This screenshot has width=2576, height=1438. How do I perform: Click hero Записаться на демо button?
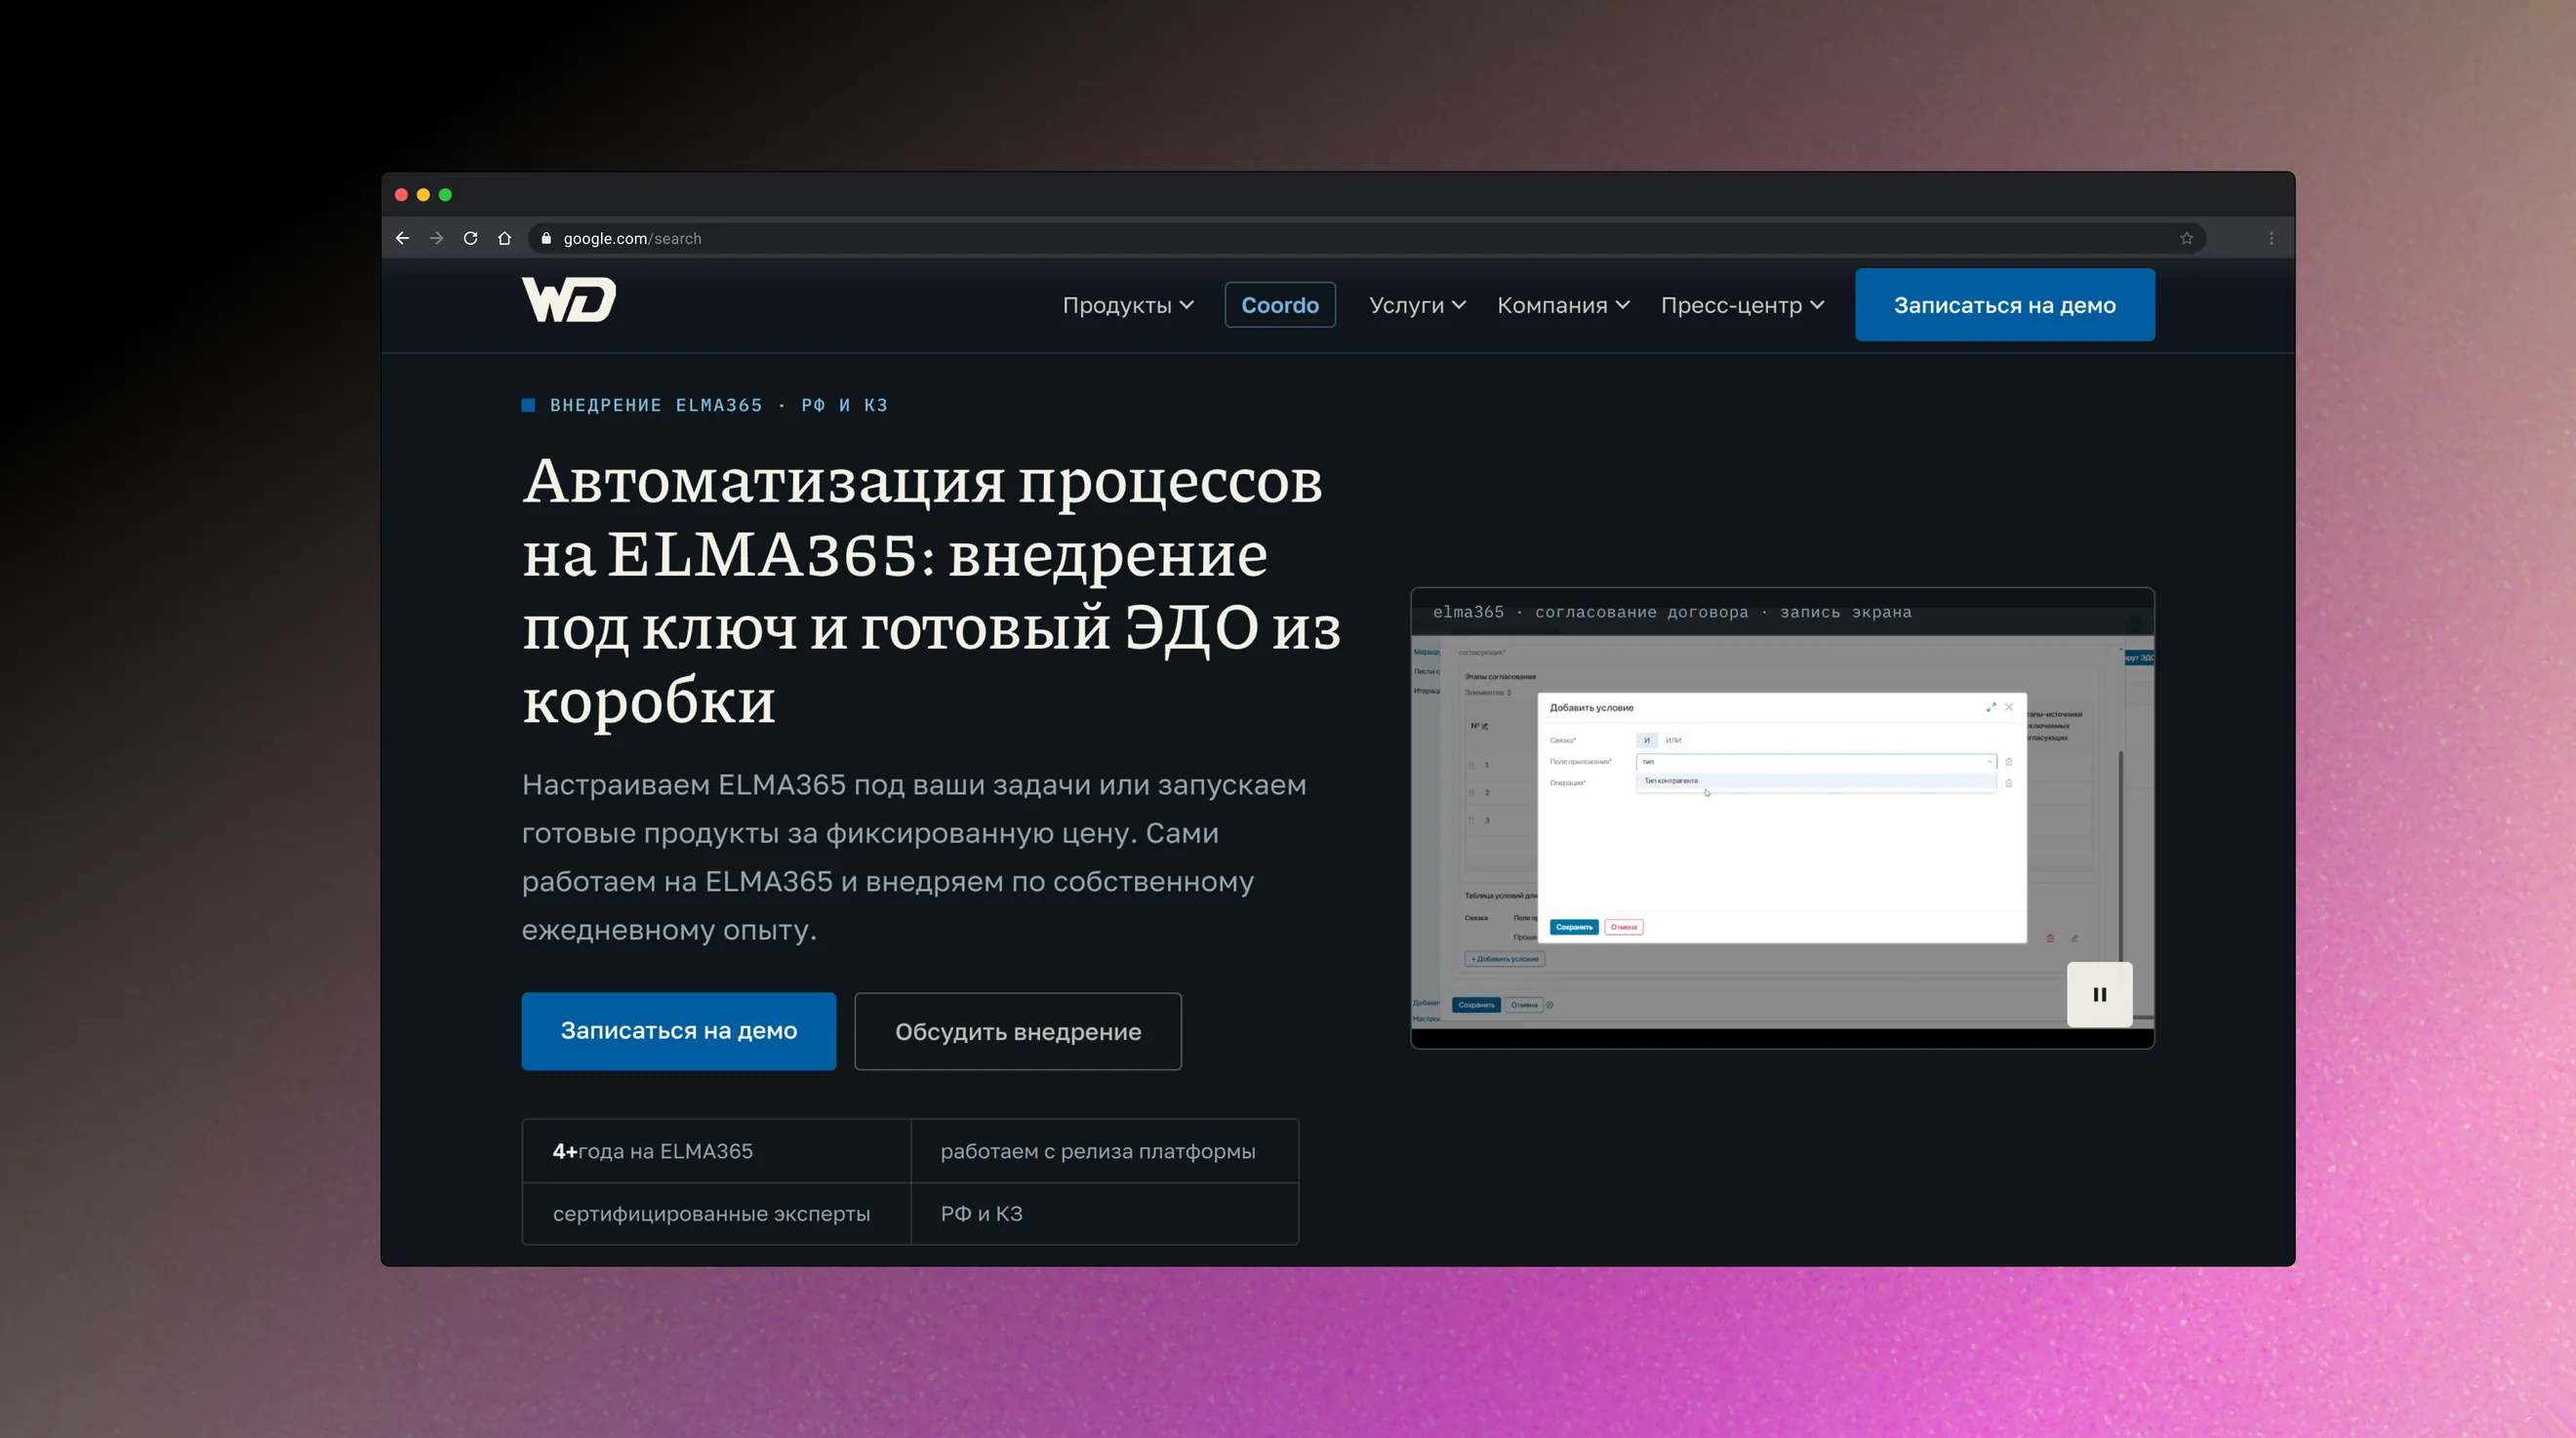click(678, 1031)
